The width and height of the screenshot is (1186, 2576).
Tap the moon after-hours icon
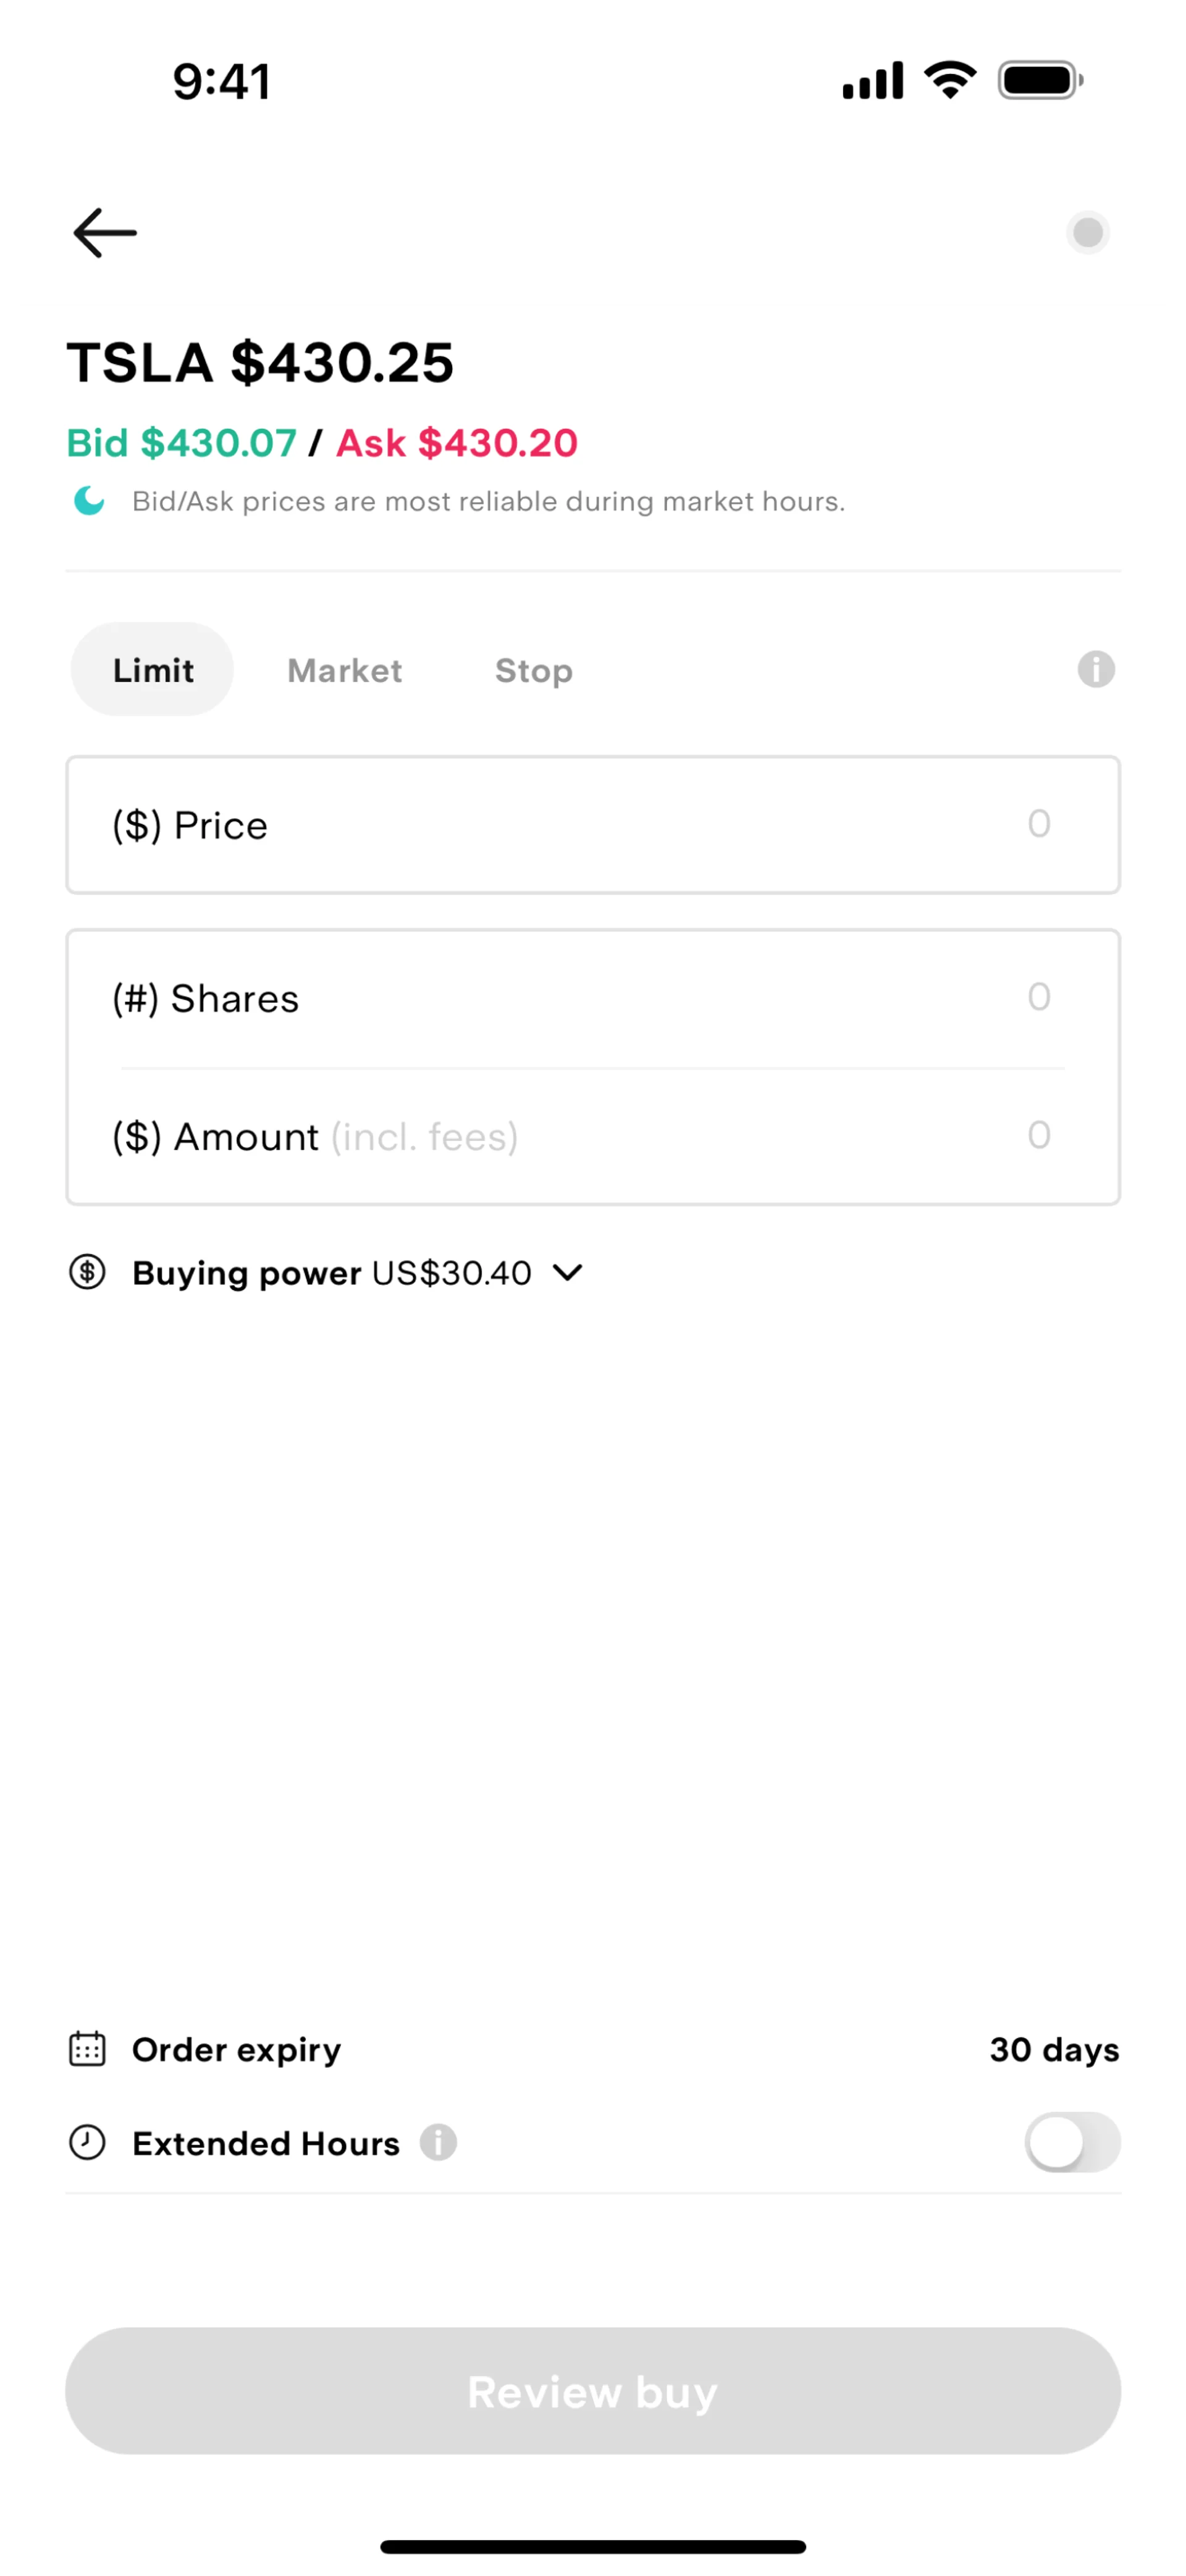[x=90, y=500]
